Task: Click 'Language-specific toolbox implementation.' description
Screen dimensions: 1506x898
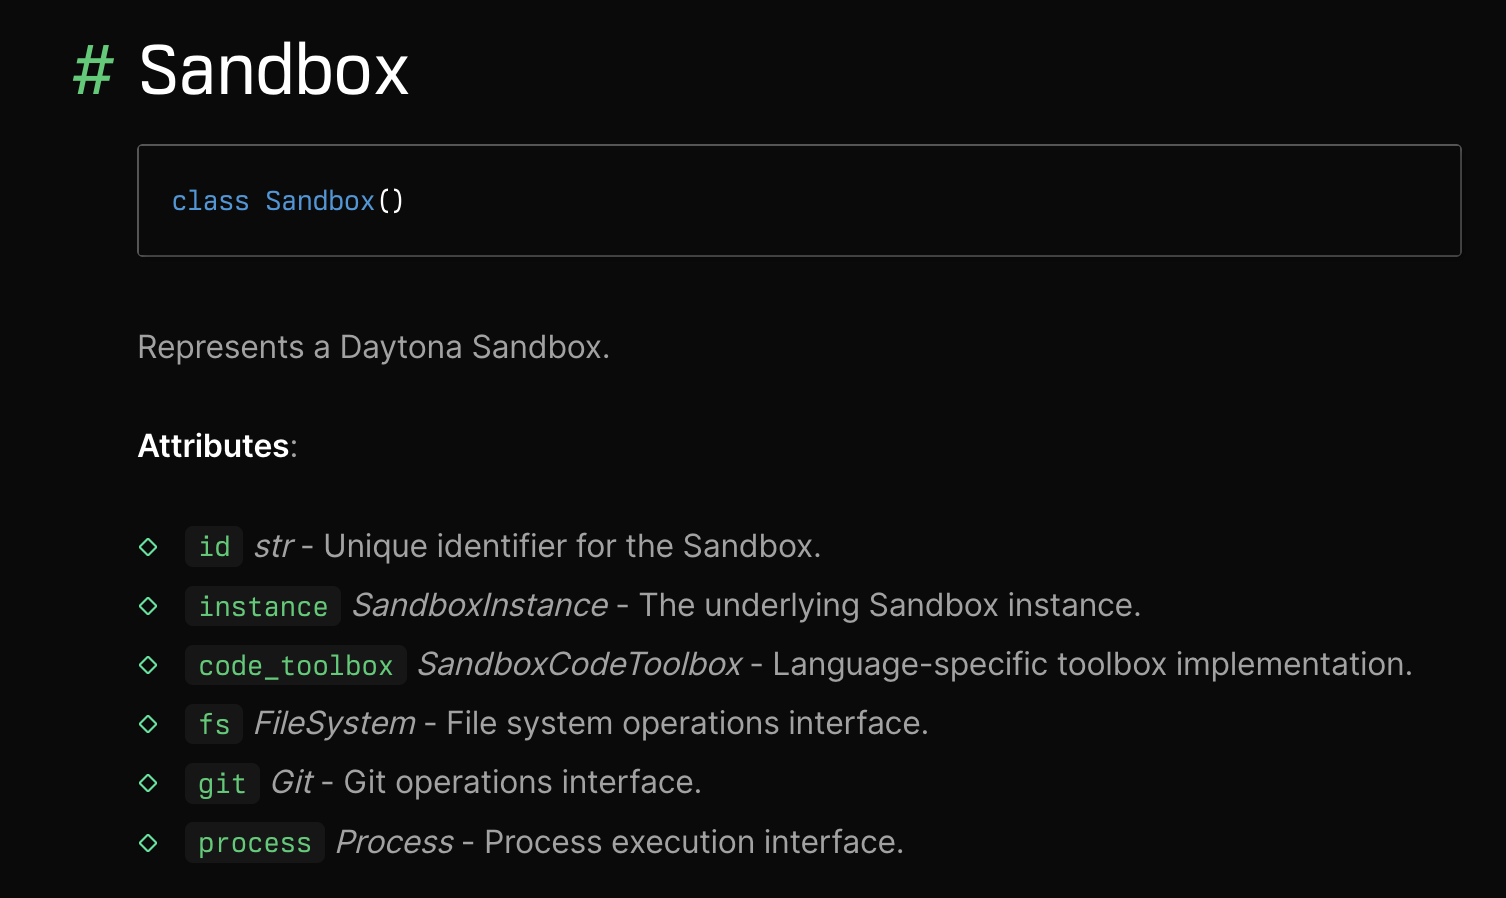Action: pyautogui.click(x=1092, y=664)
